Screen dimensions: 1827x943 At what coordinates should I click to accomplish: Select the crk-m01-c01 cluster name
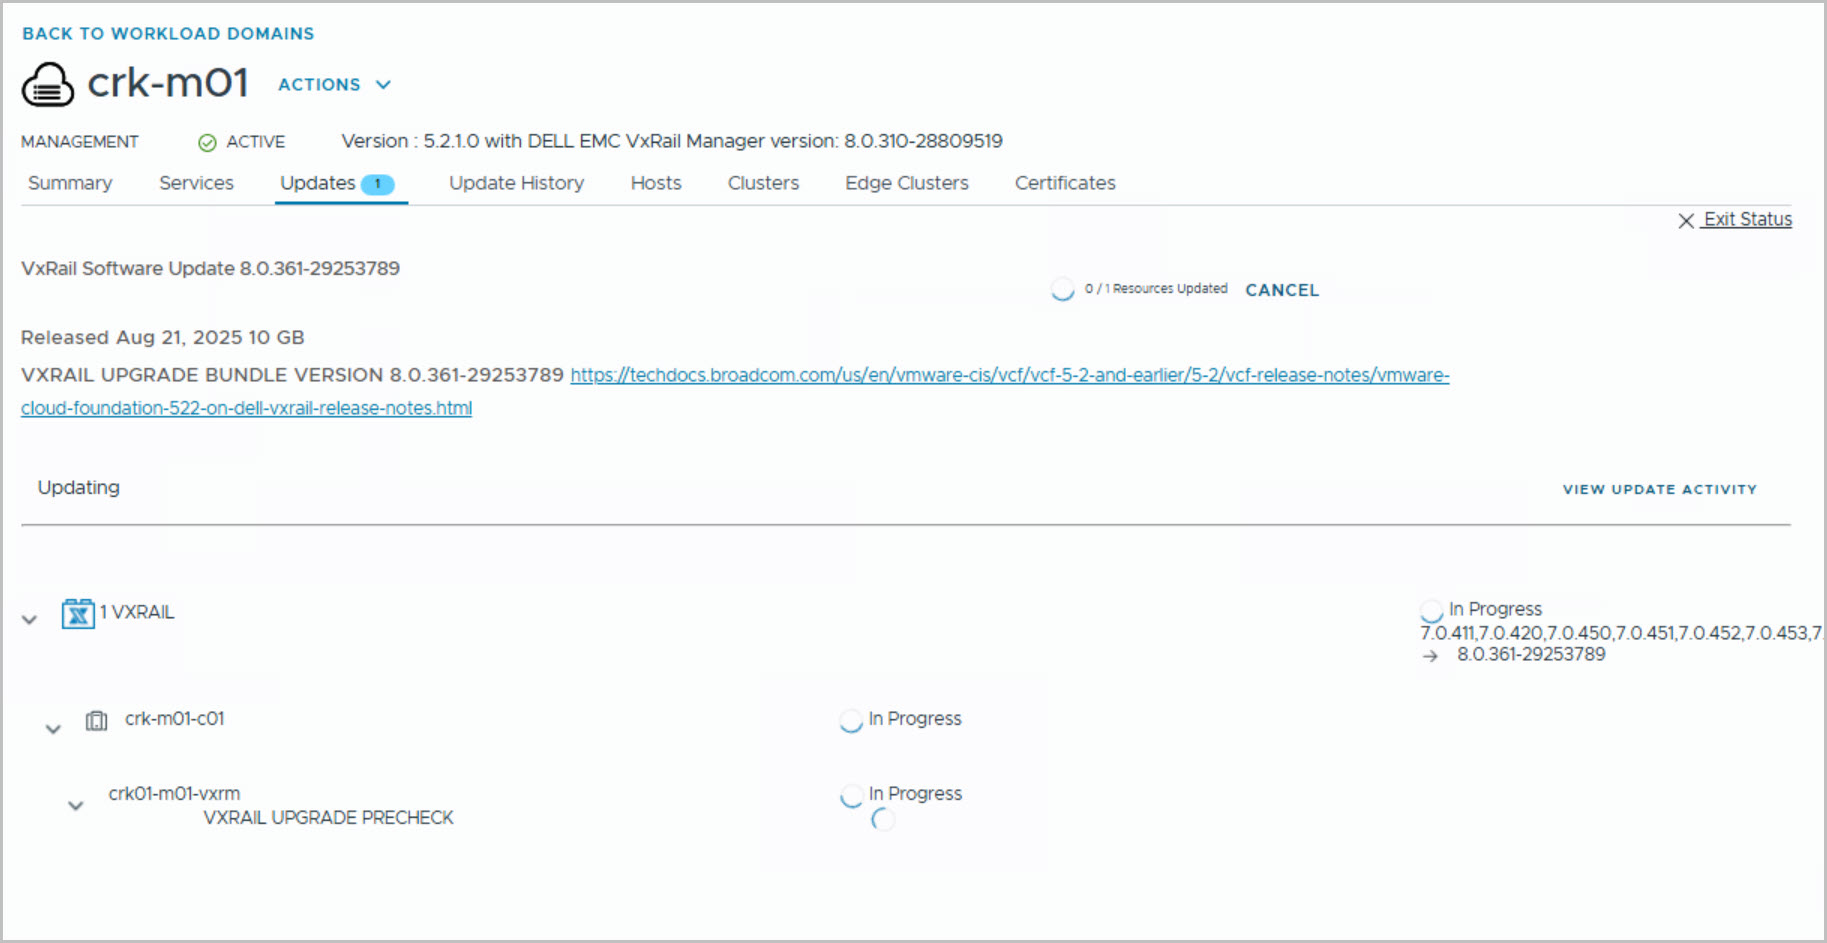(175, 718)
